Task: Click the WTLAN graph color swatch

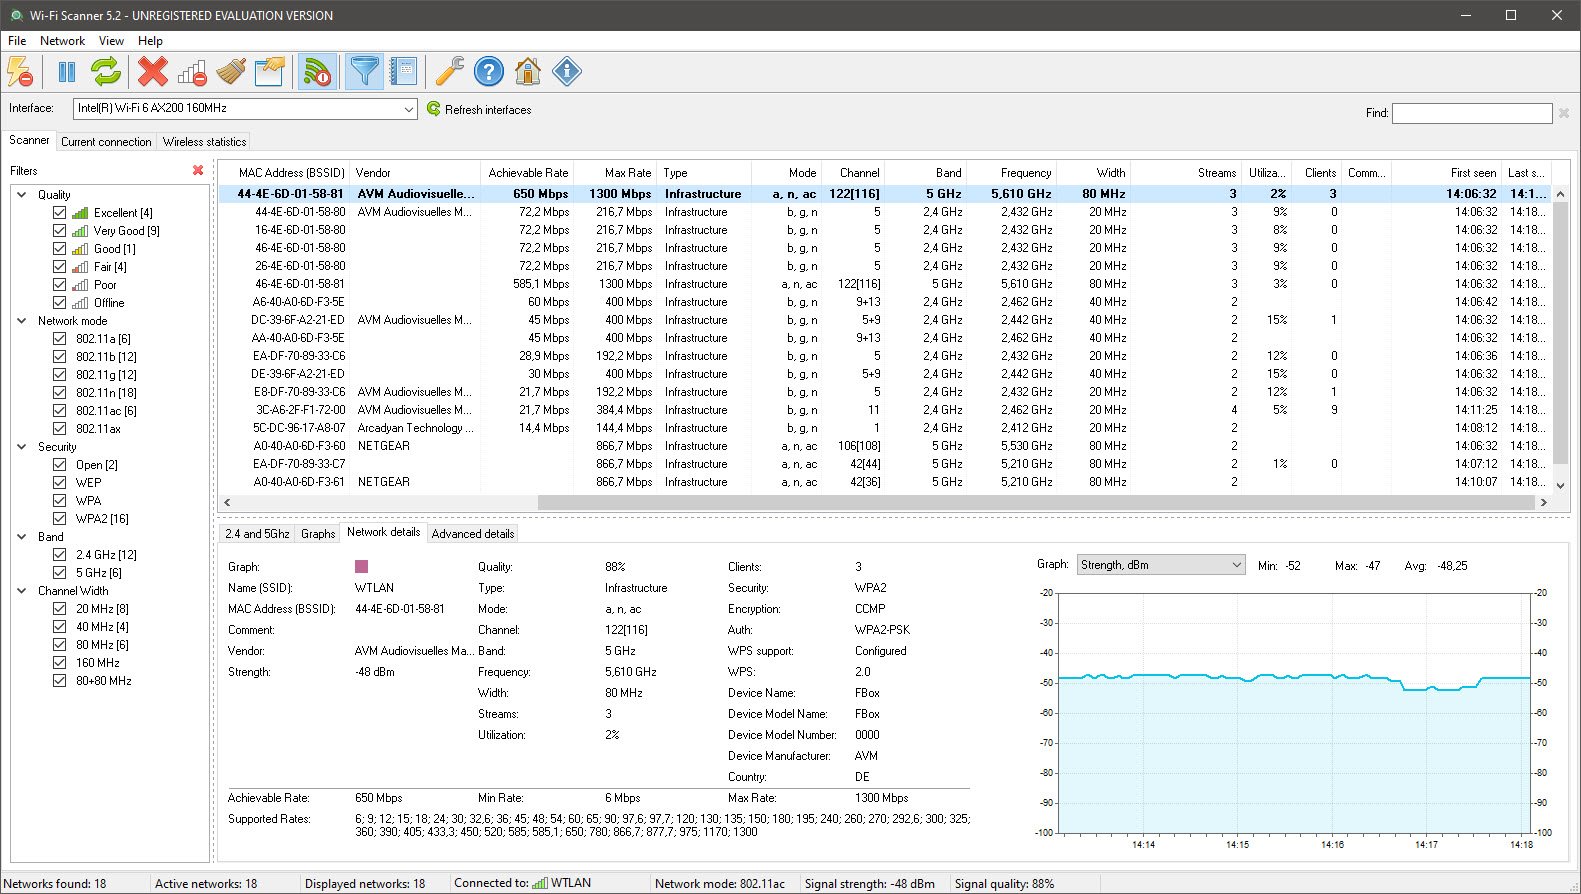Action: [362, 567]
